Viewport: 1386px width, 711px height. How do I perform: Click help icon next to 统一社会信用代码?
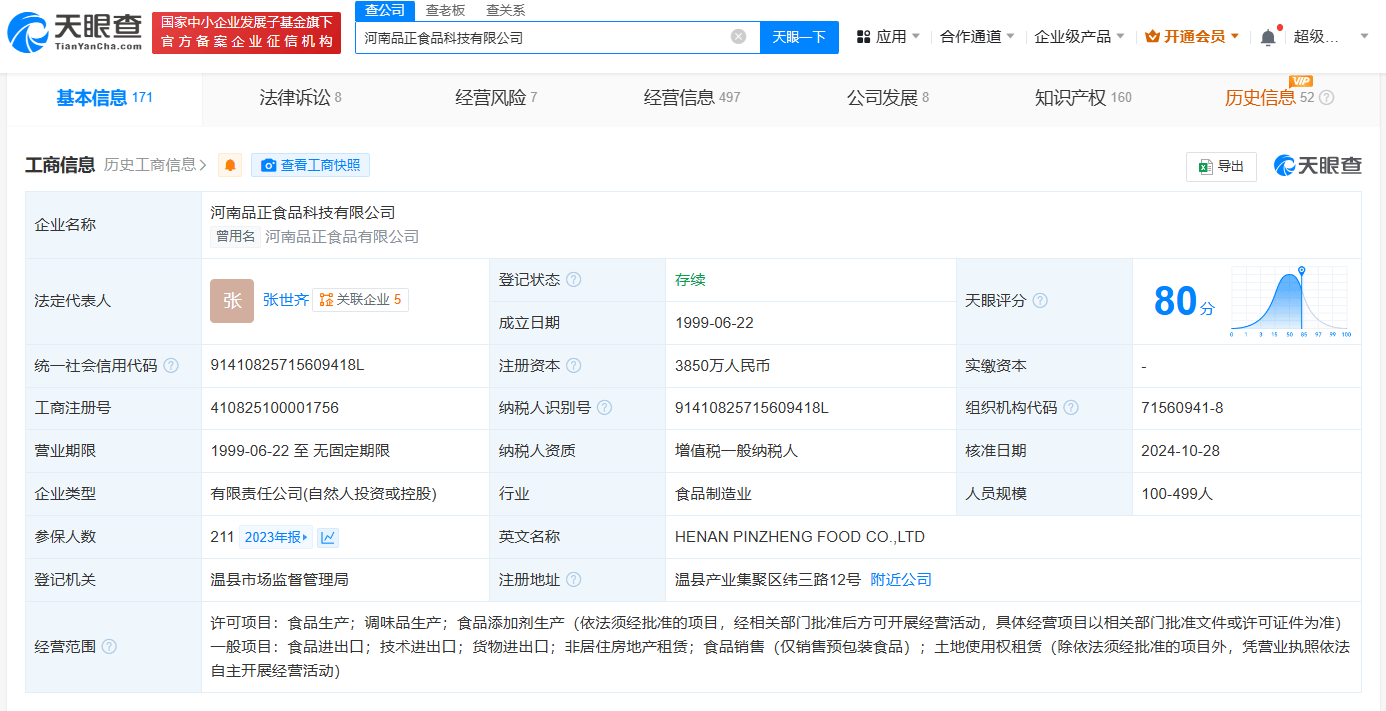point(171,366)
